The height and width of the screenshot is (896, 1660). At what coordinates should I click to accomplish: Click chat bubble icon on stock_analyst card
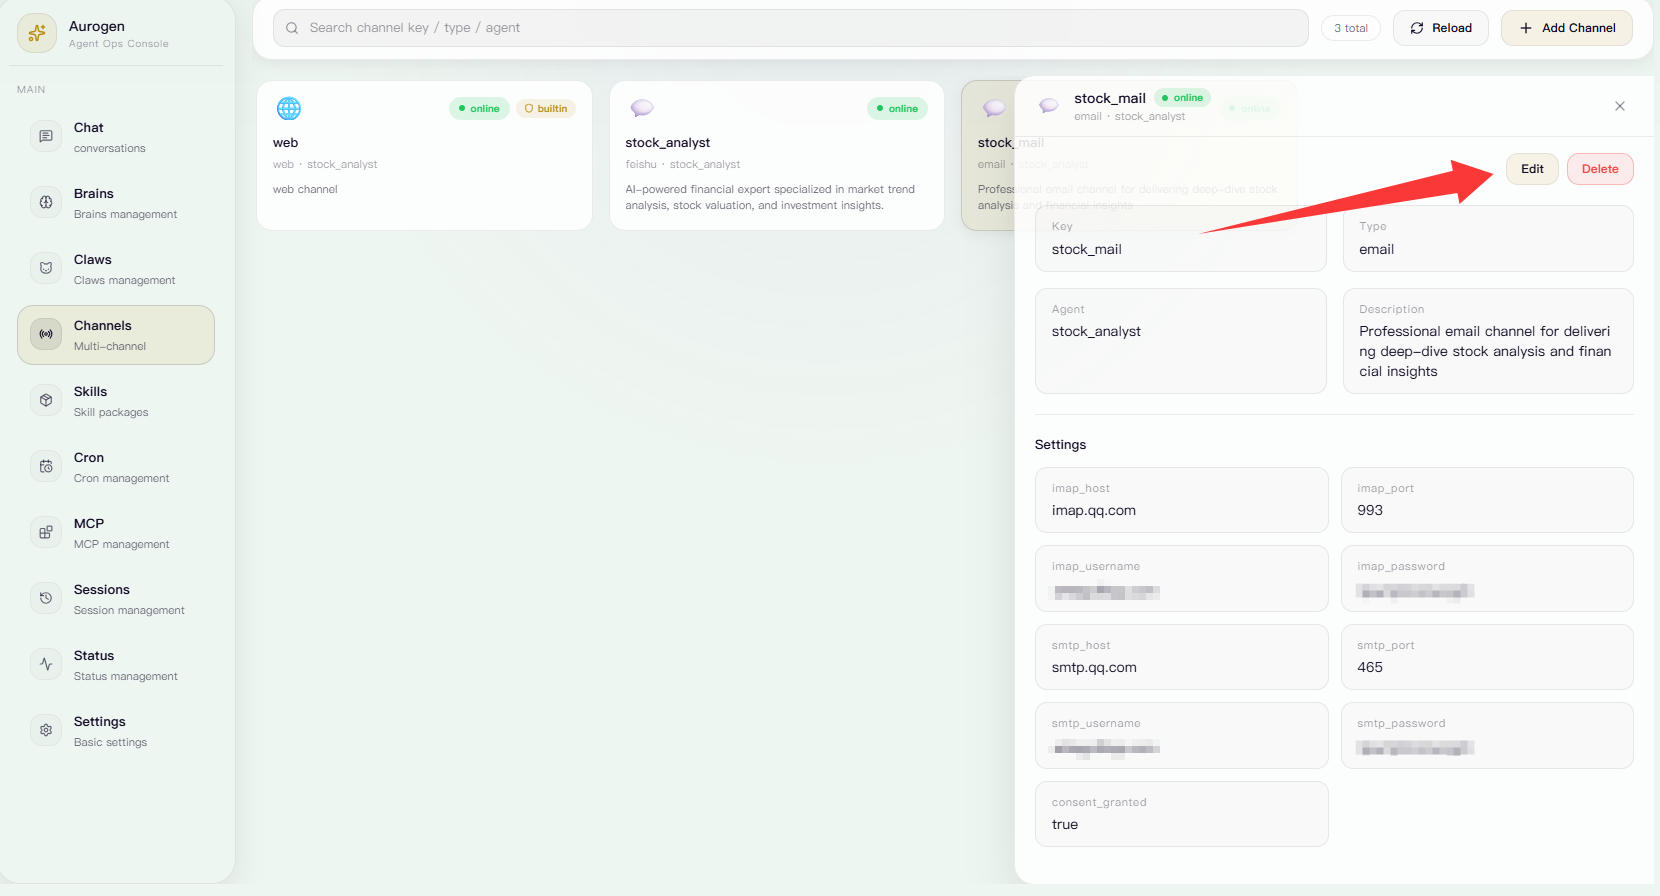coord(642,108)
